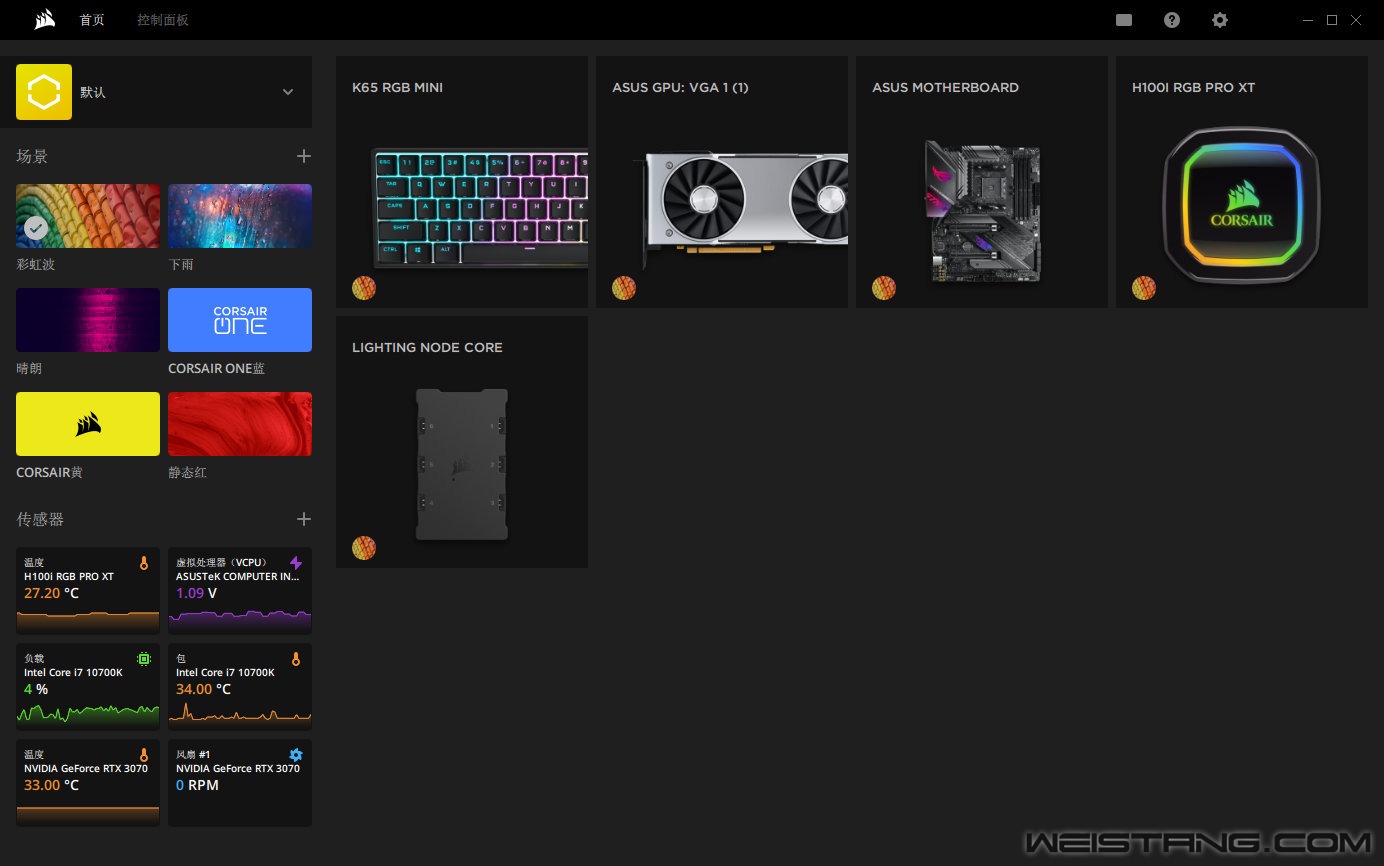Image resolution: width=1384 pixels, height=866 pixels.
Task: Open LIGHTING NODE CORE device card
Action: click(x=462, y=442)
